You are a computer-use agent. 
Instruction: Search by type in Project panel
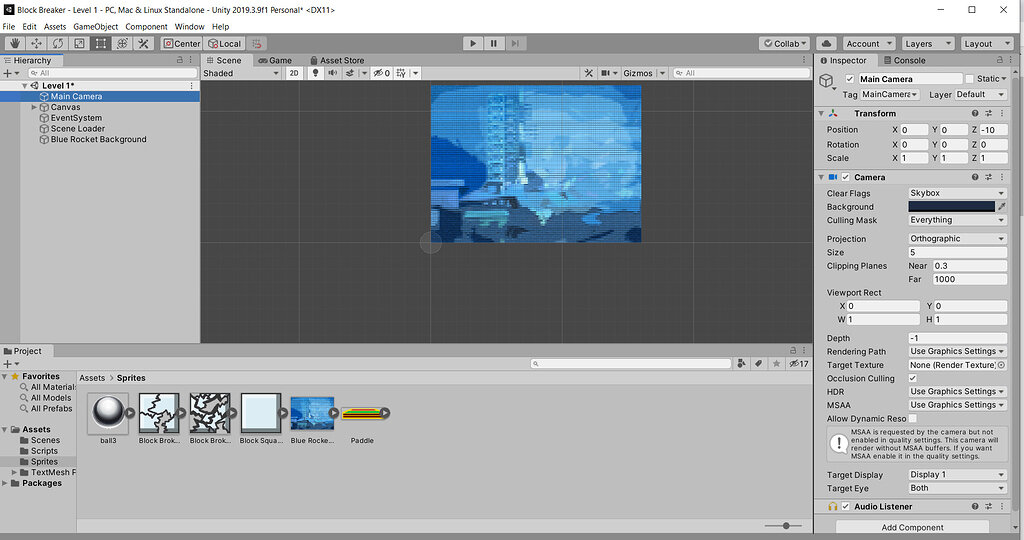tap(741, 364)
